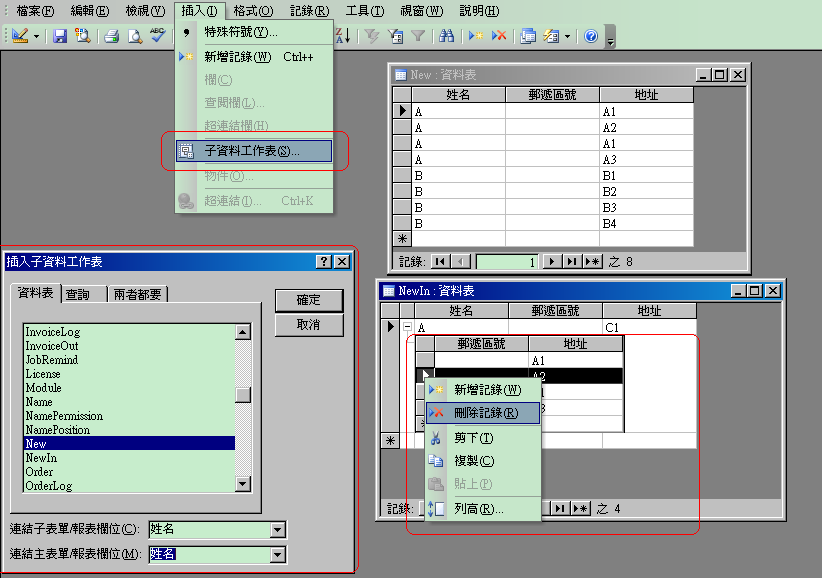Image resolution: width=822 pixels, height=578 pixels.
Task: Choose 新增記錄(W) in the Insert menu
Action: pyautogui.click(x=254, y=57)
